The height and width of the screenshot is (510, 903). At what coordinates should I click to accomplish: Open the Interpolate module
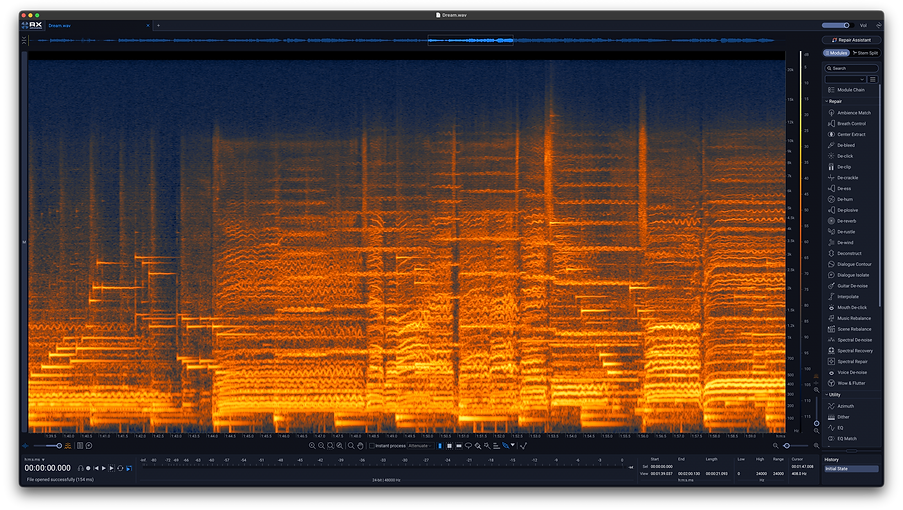point(844,296)
